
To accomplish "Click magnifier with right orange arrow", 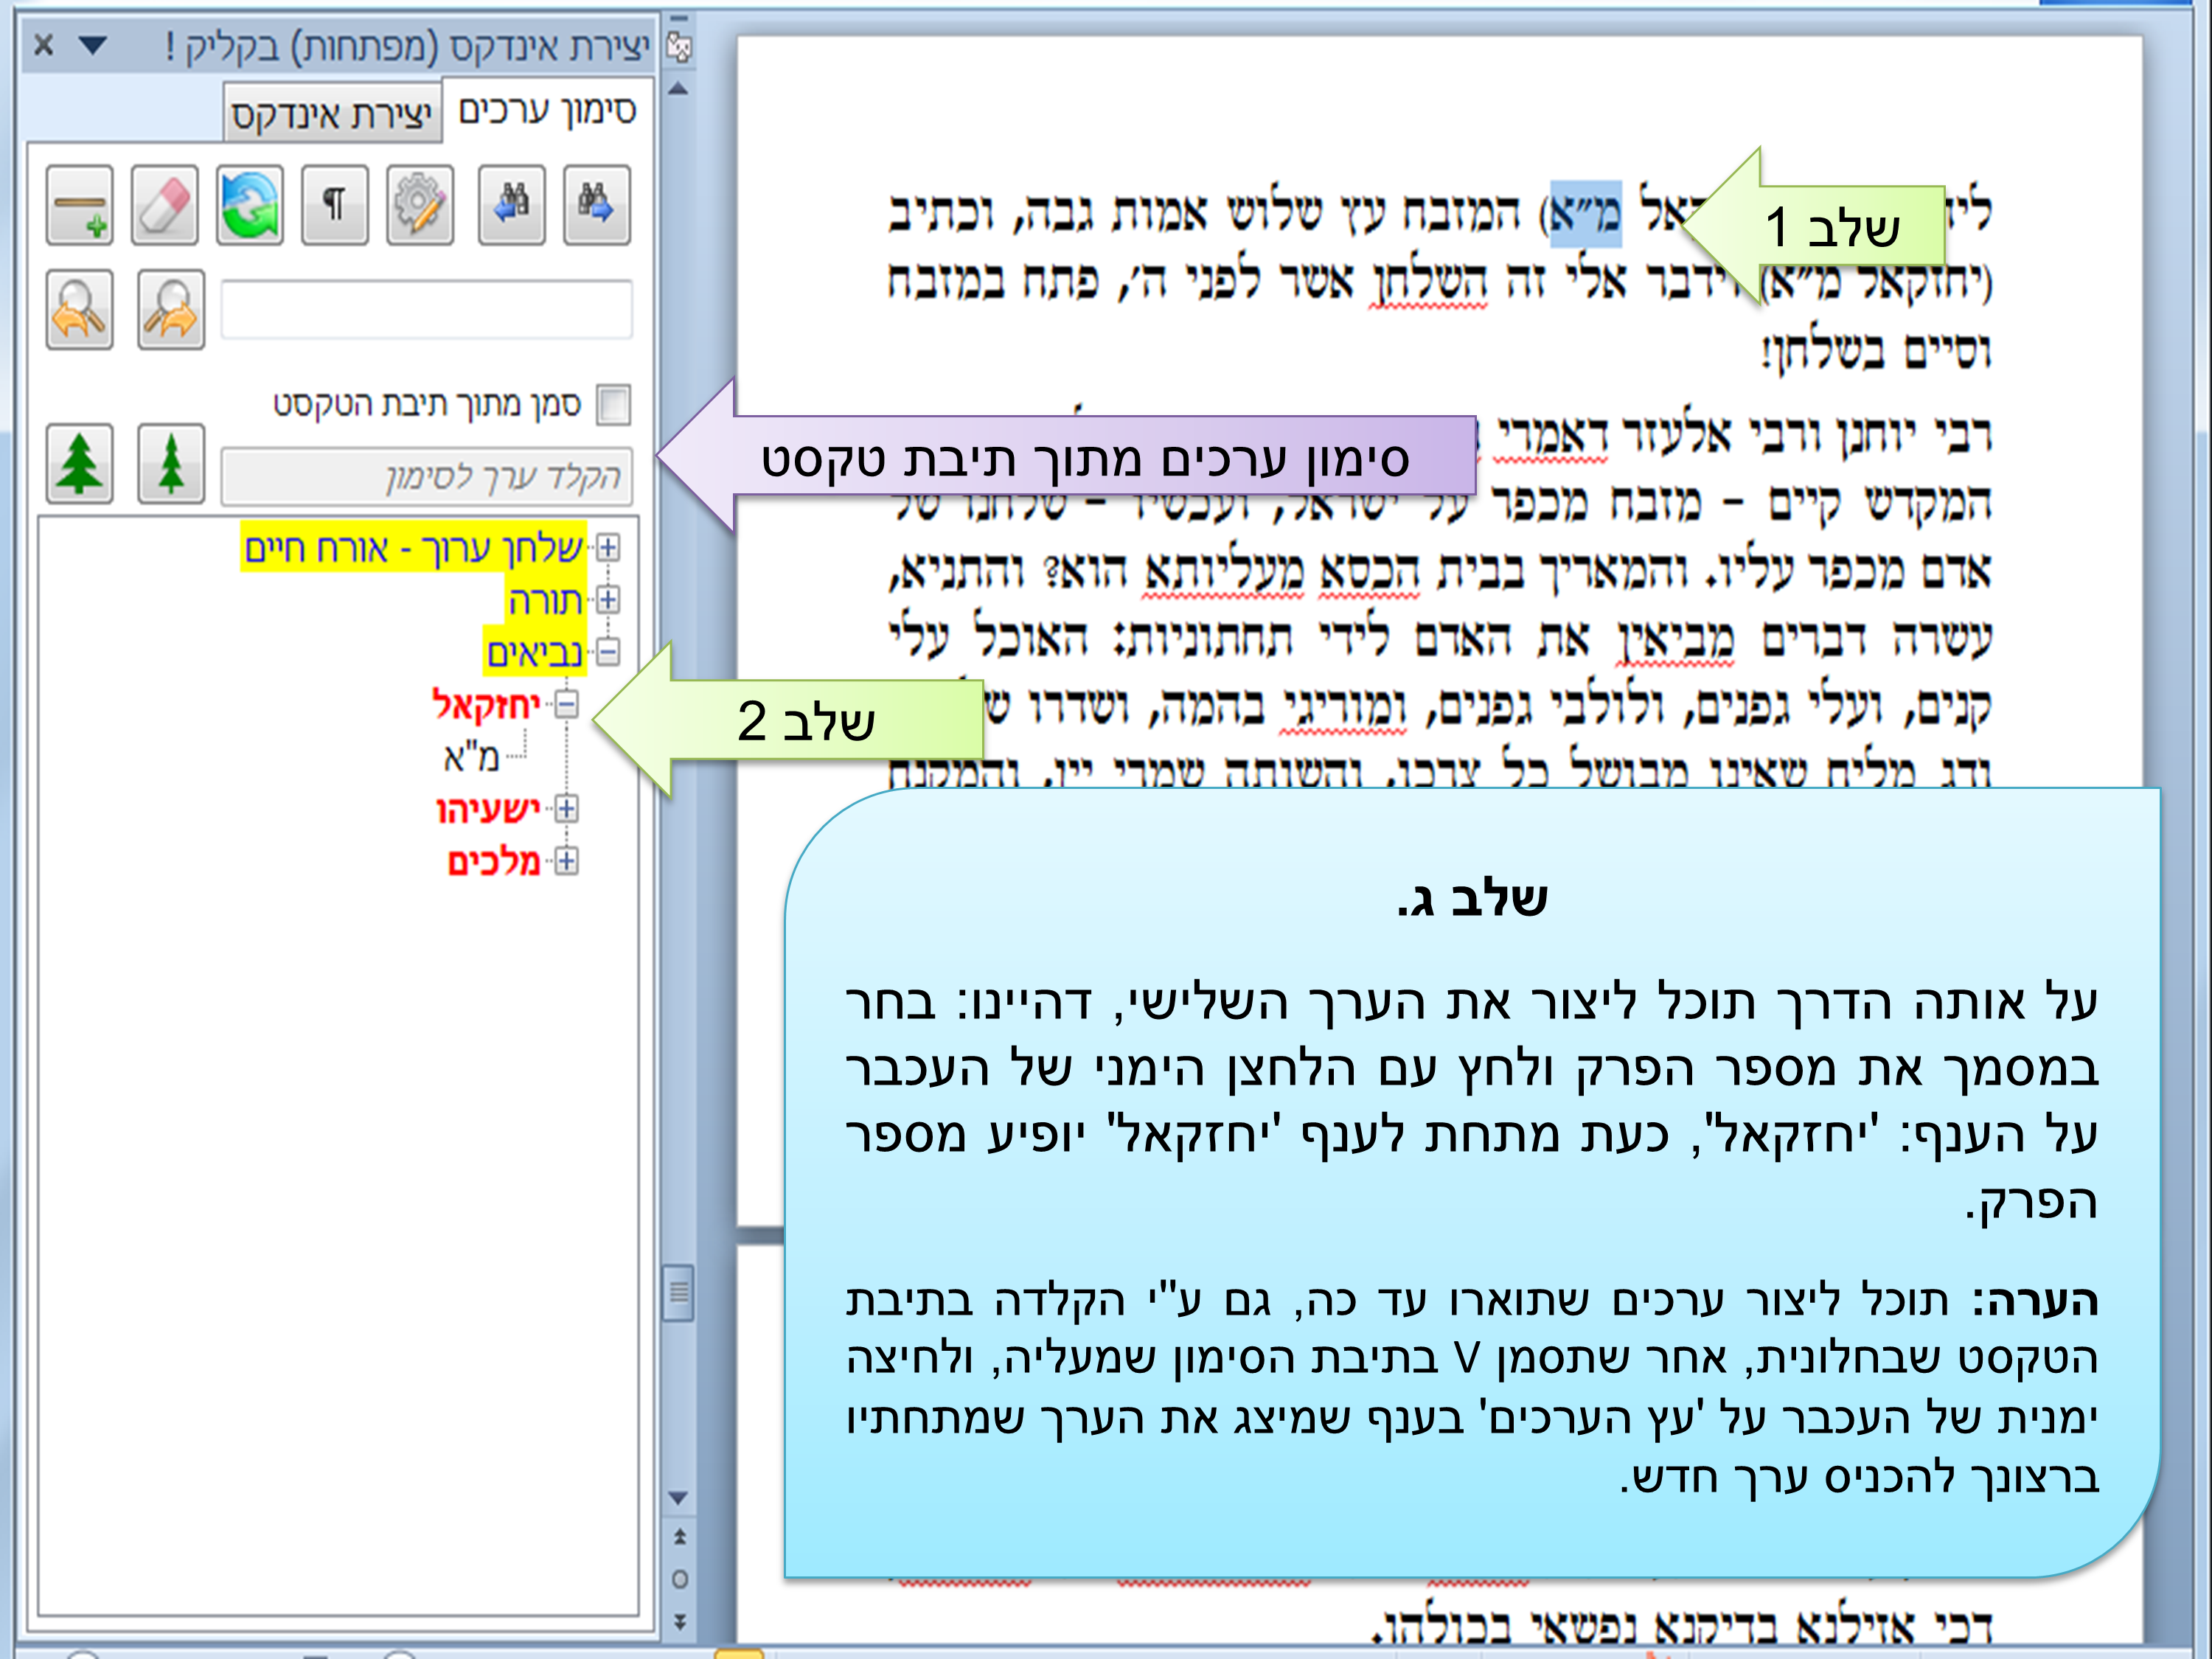I will pos(170,308).
